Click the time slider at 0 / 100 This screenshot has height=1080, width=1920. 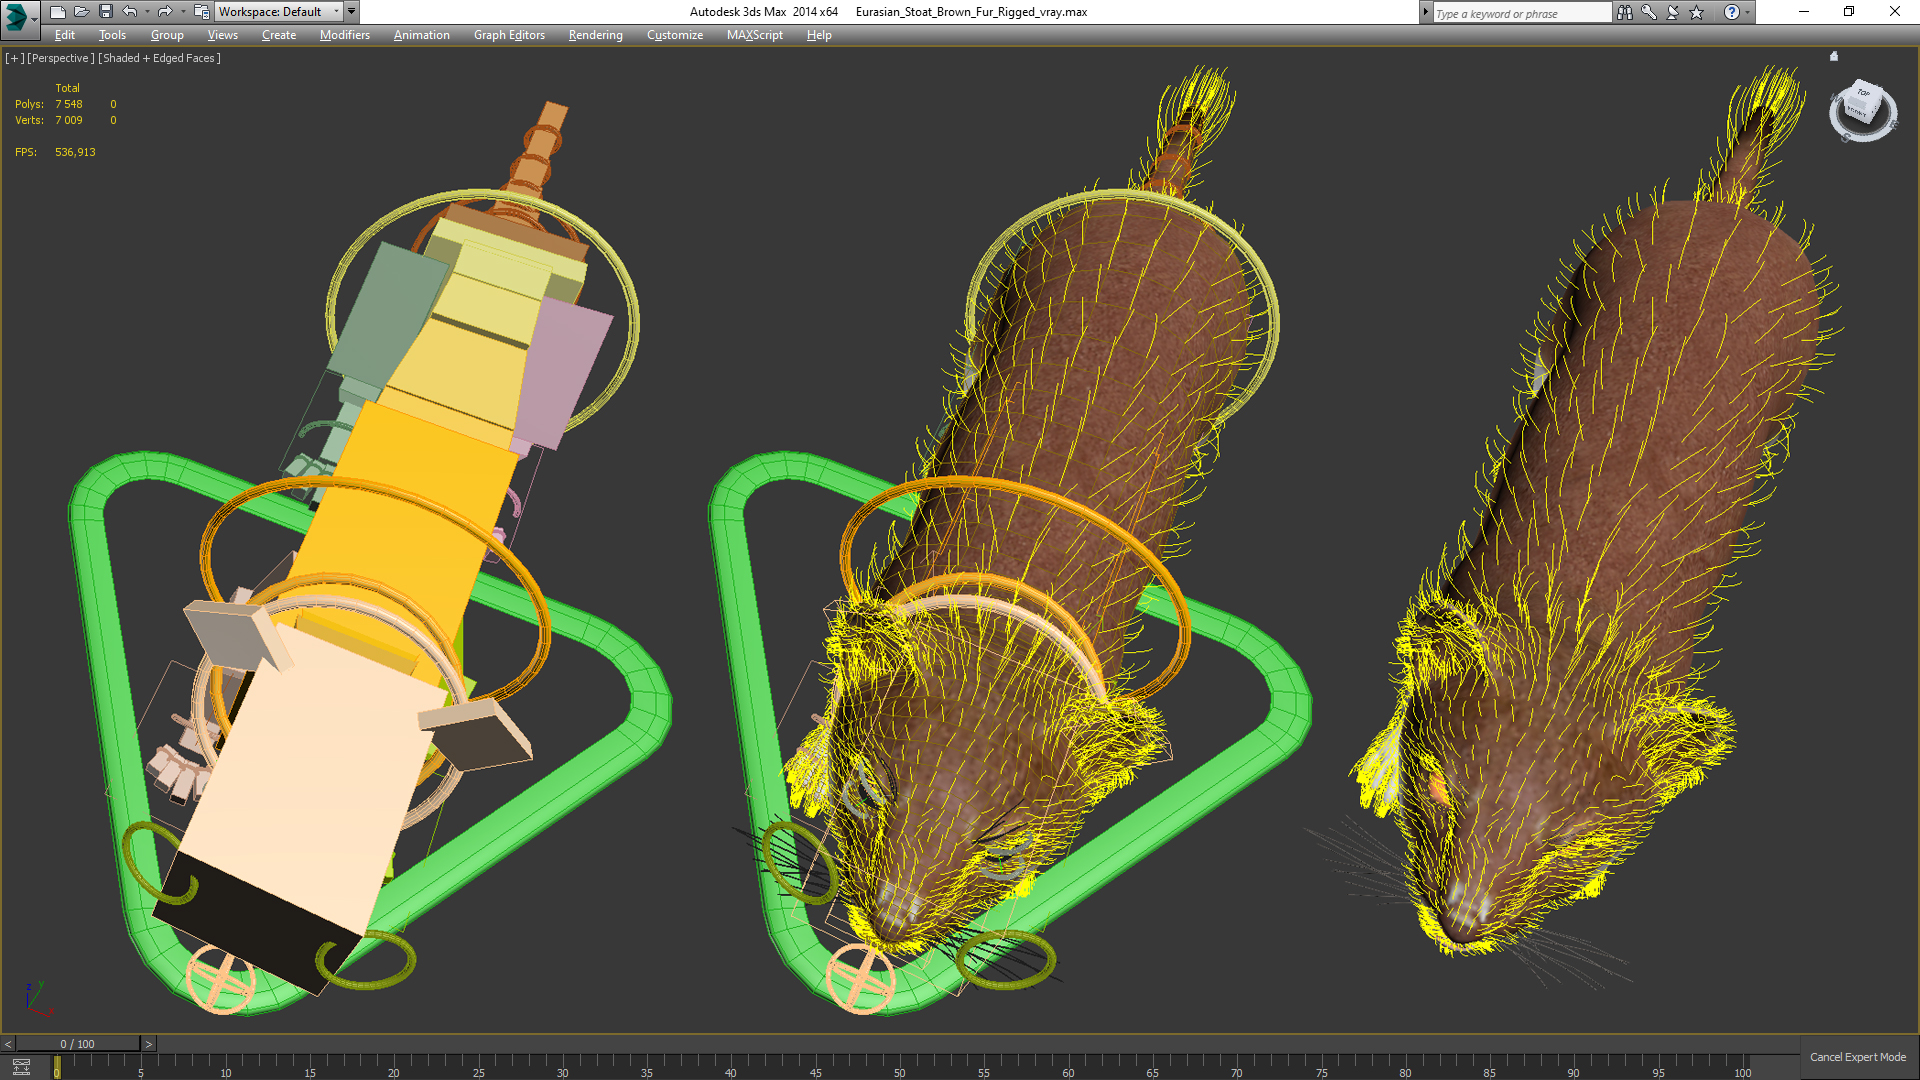[x=77, y=1044]
